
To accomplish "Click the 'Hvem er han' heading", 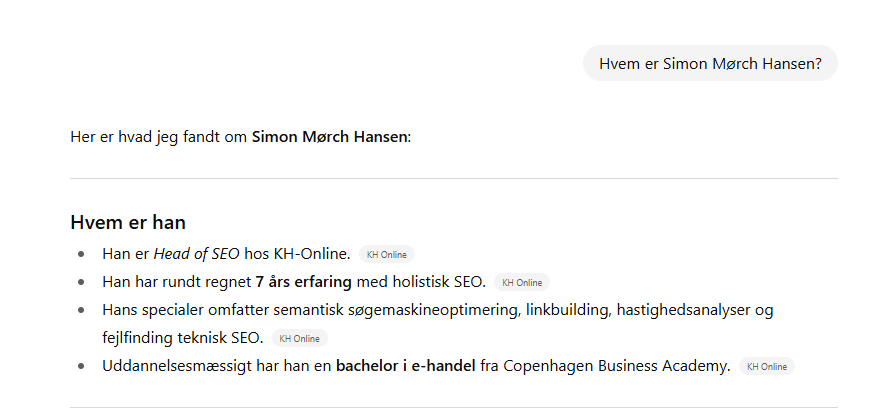I will 128,222.
